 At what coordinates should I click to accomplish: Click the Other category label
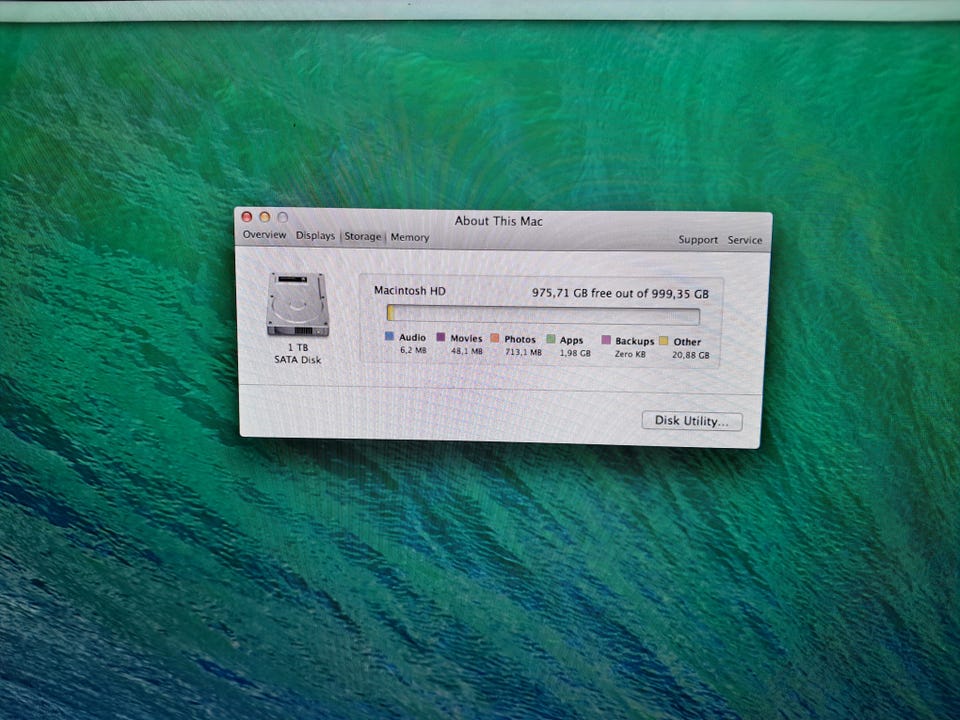pyautogui.click(x=687, y=342)
